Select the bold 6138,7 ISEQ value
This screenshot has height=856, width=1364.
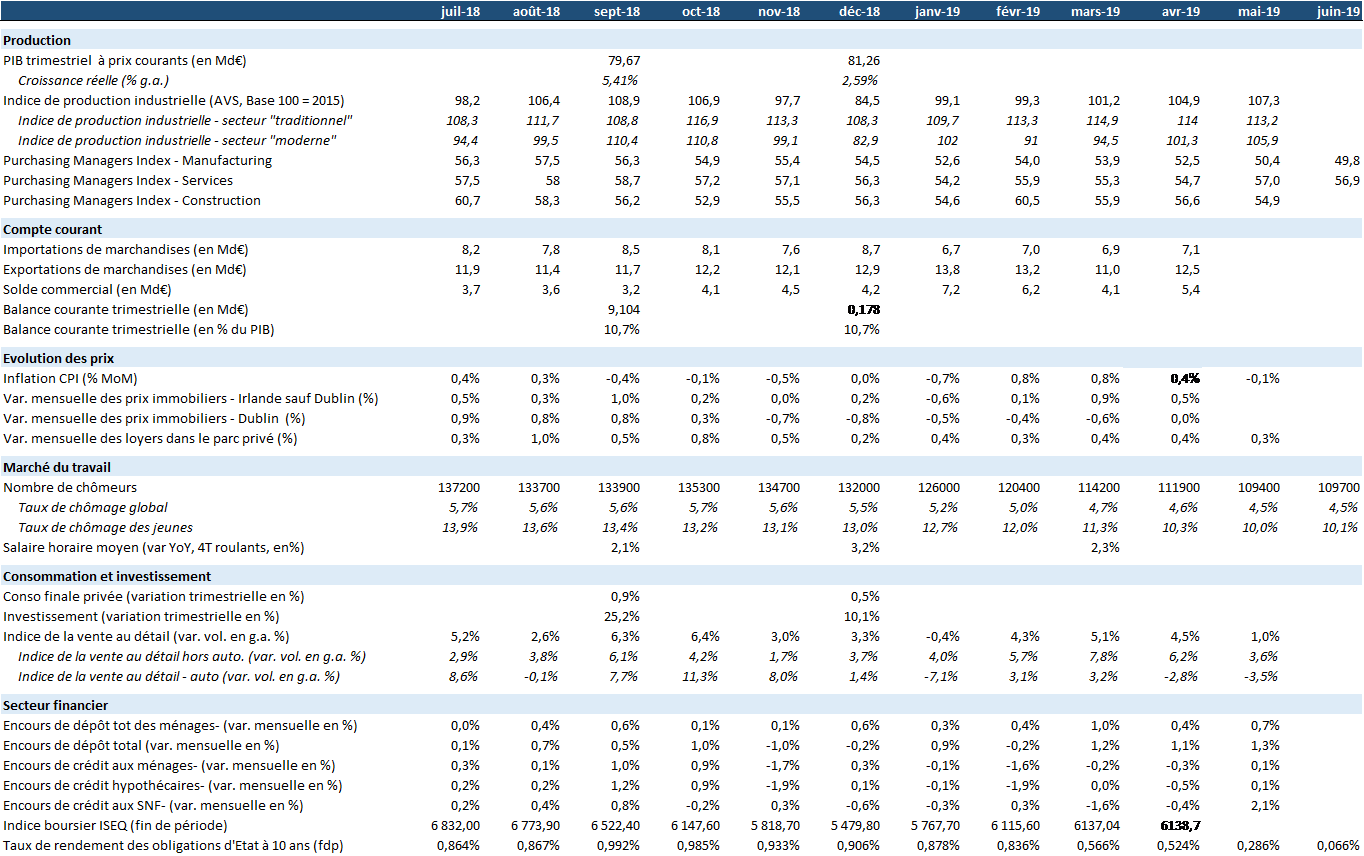1181,825
